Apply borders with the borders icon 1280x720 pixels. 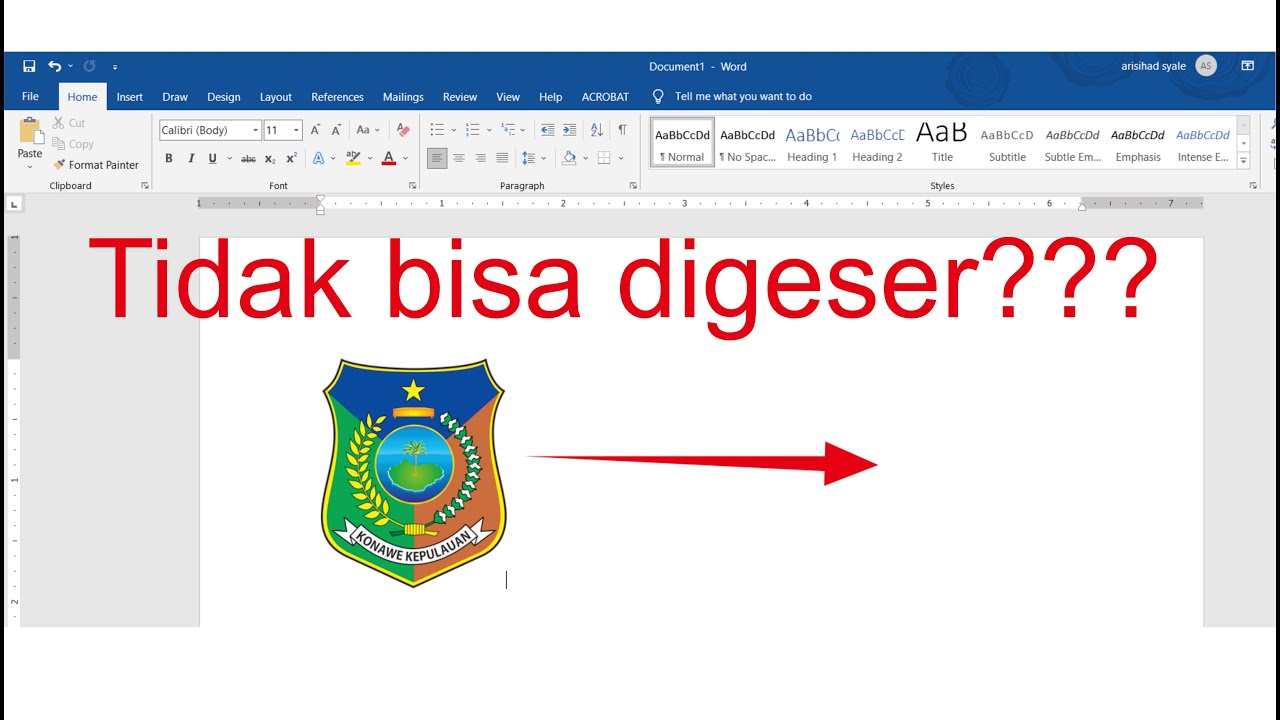604,158
